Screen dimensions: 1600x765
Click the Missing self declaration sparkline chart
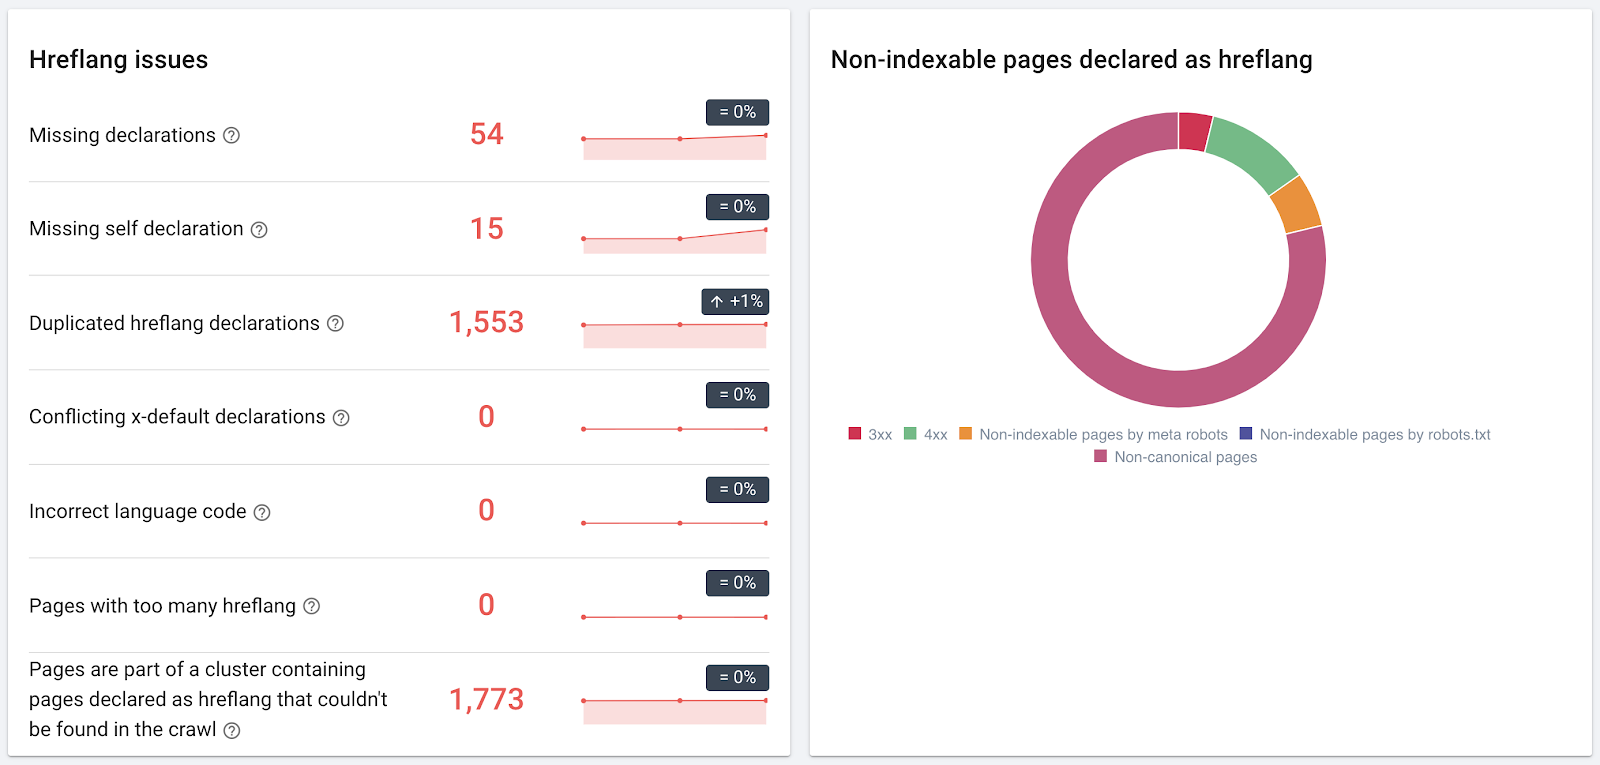[675, 241]
